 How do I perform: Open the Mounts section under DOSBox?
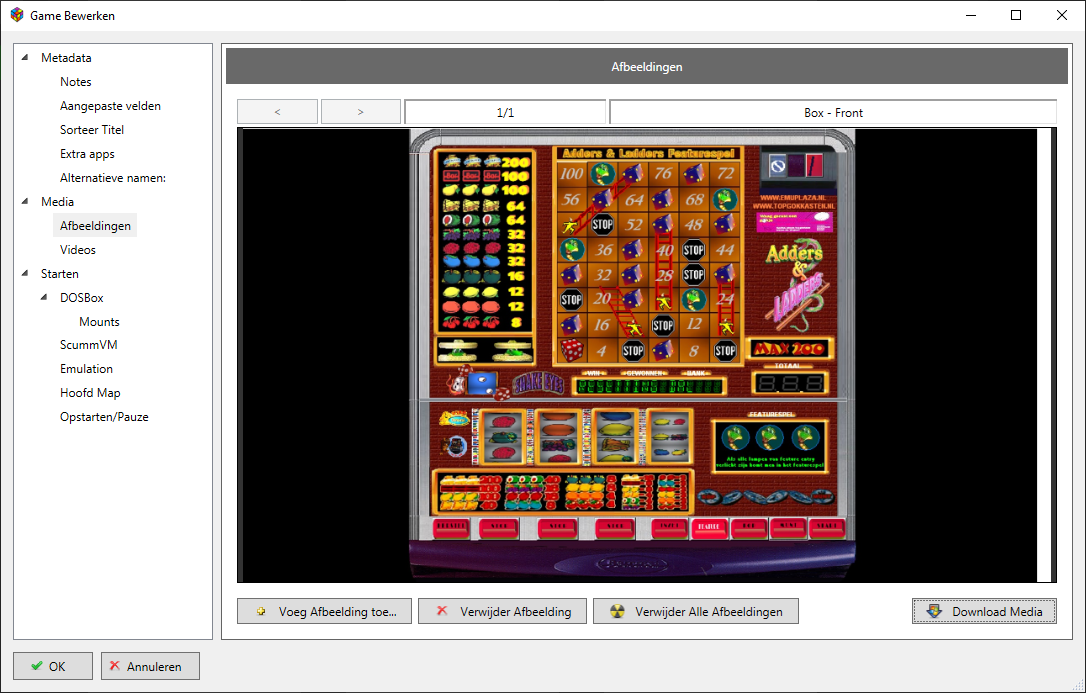(99, 322)
